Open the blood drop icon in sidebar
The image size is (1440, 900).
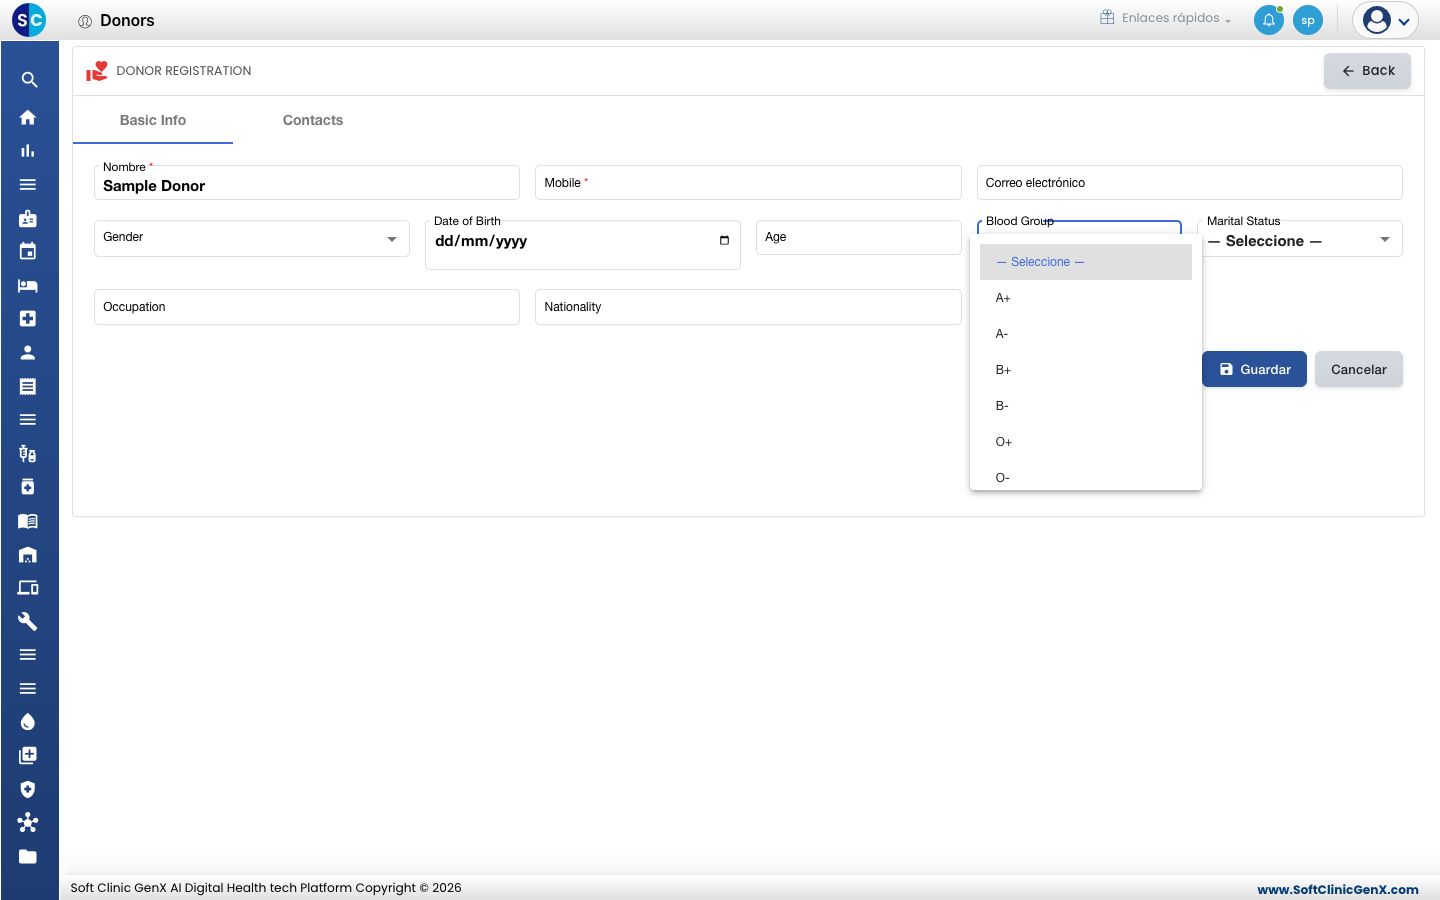[x=28, y=722]
